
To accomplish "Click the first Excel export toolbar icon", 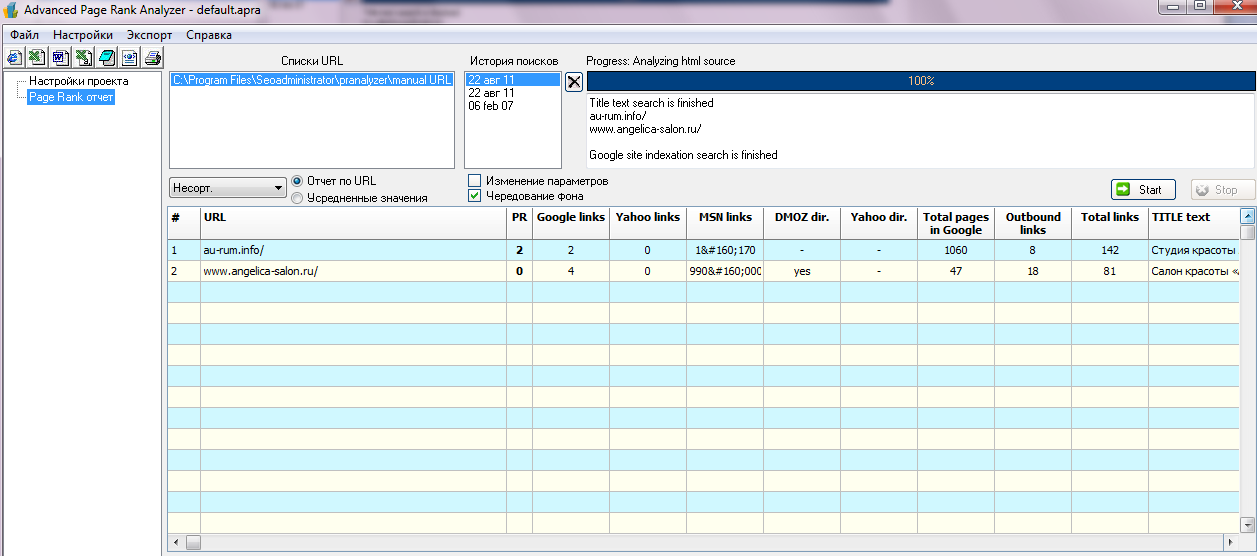I will (x=36, y=57).
